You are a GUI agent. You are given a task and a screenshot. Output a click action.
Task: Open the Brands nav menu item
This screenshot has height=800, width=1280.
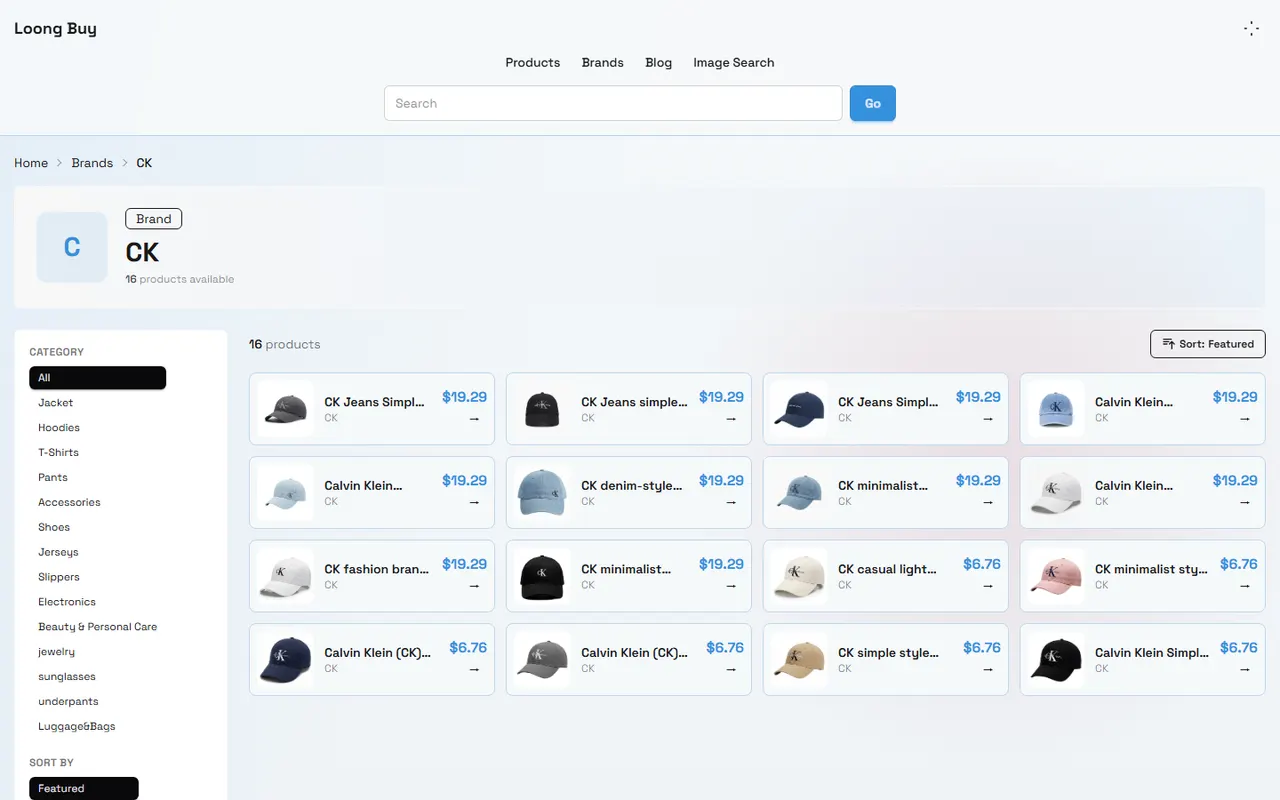point(602,62)
